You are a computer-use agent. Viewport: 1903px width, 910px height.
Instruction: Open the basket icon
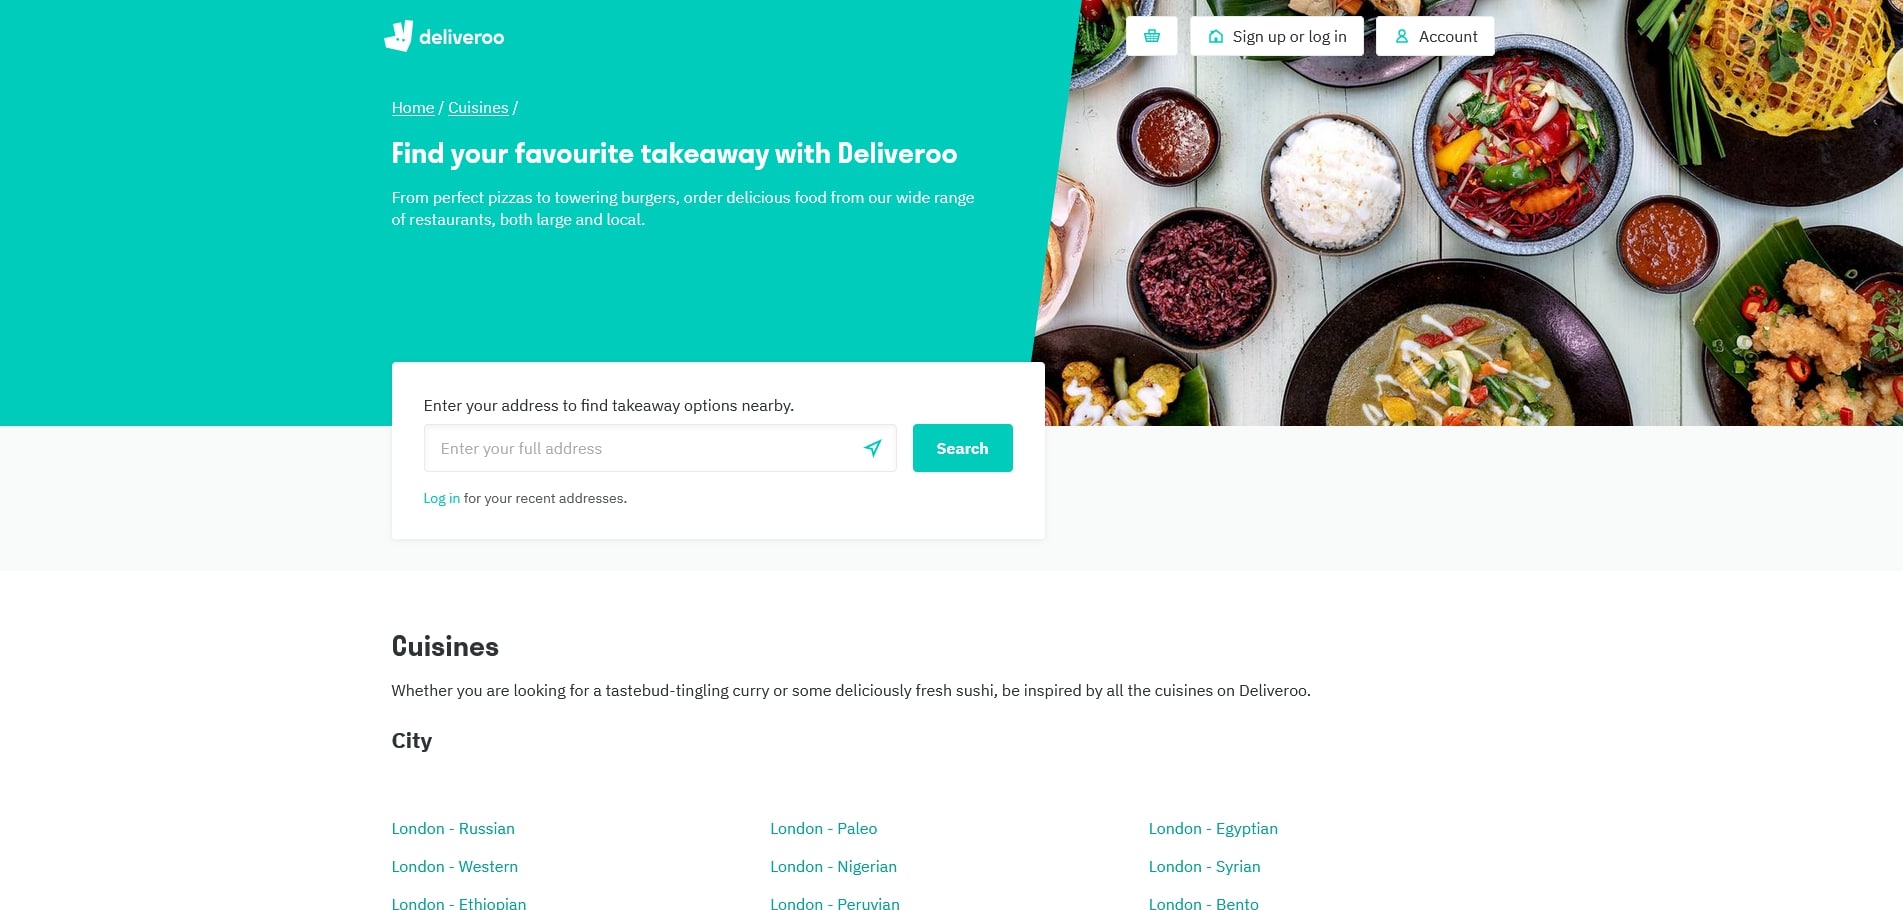(1152, 36)
